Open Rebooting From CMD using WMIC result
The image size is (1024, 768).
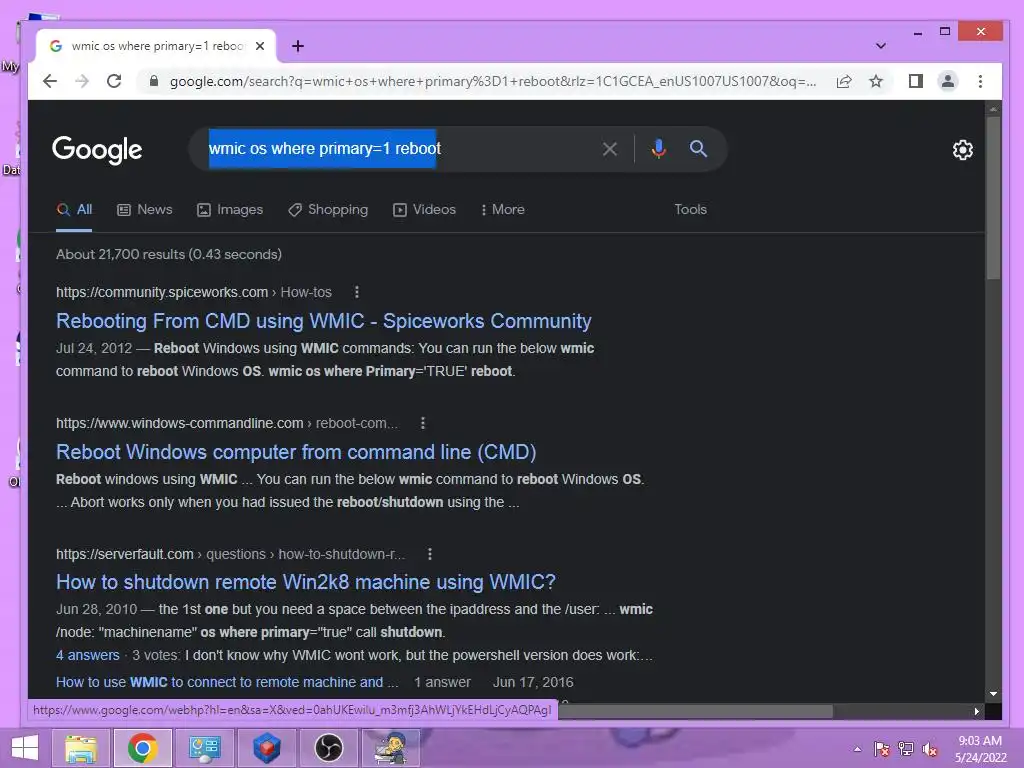click(x=323, y=321)
